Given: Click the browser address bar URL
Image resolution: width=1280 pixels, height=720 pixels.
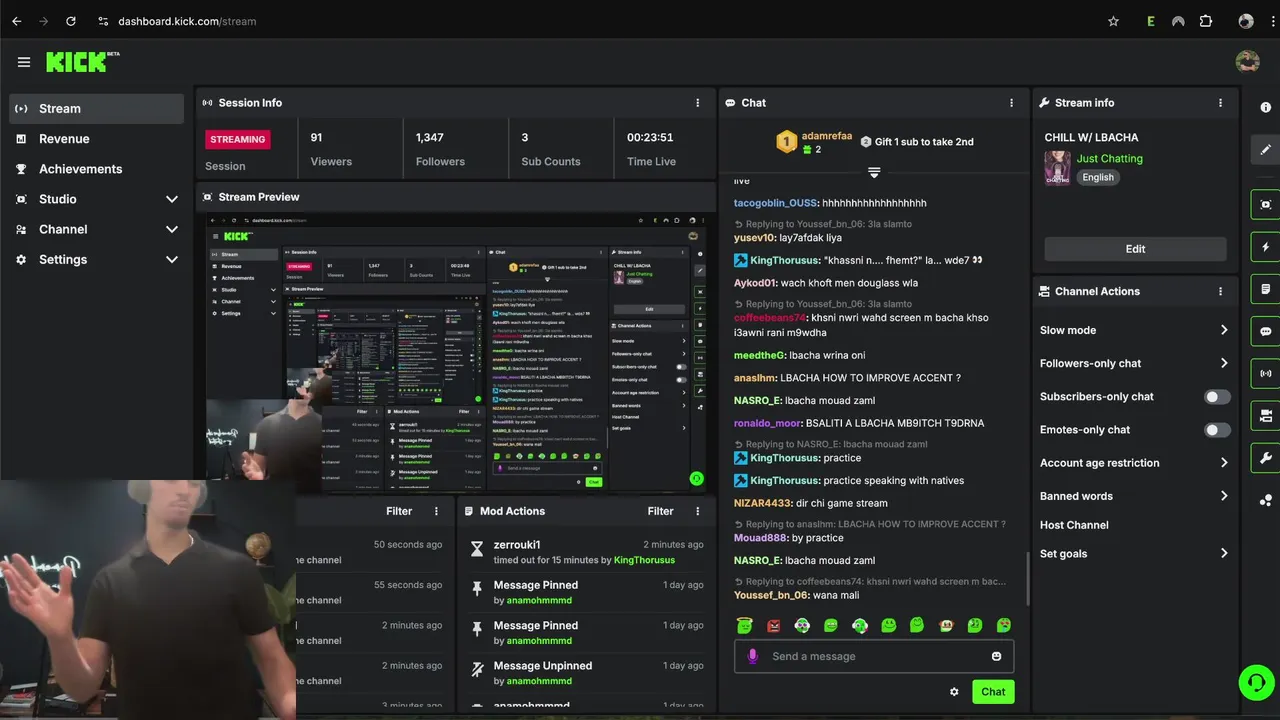Looking at the screenshot, I should click(x=187, y=21).
